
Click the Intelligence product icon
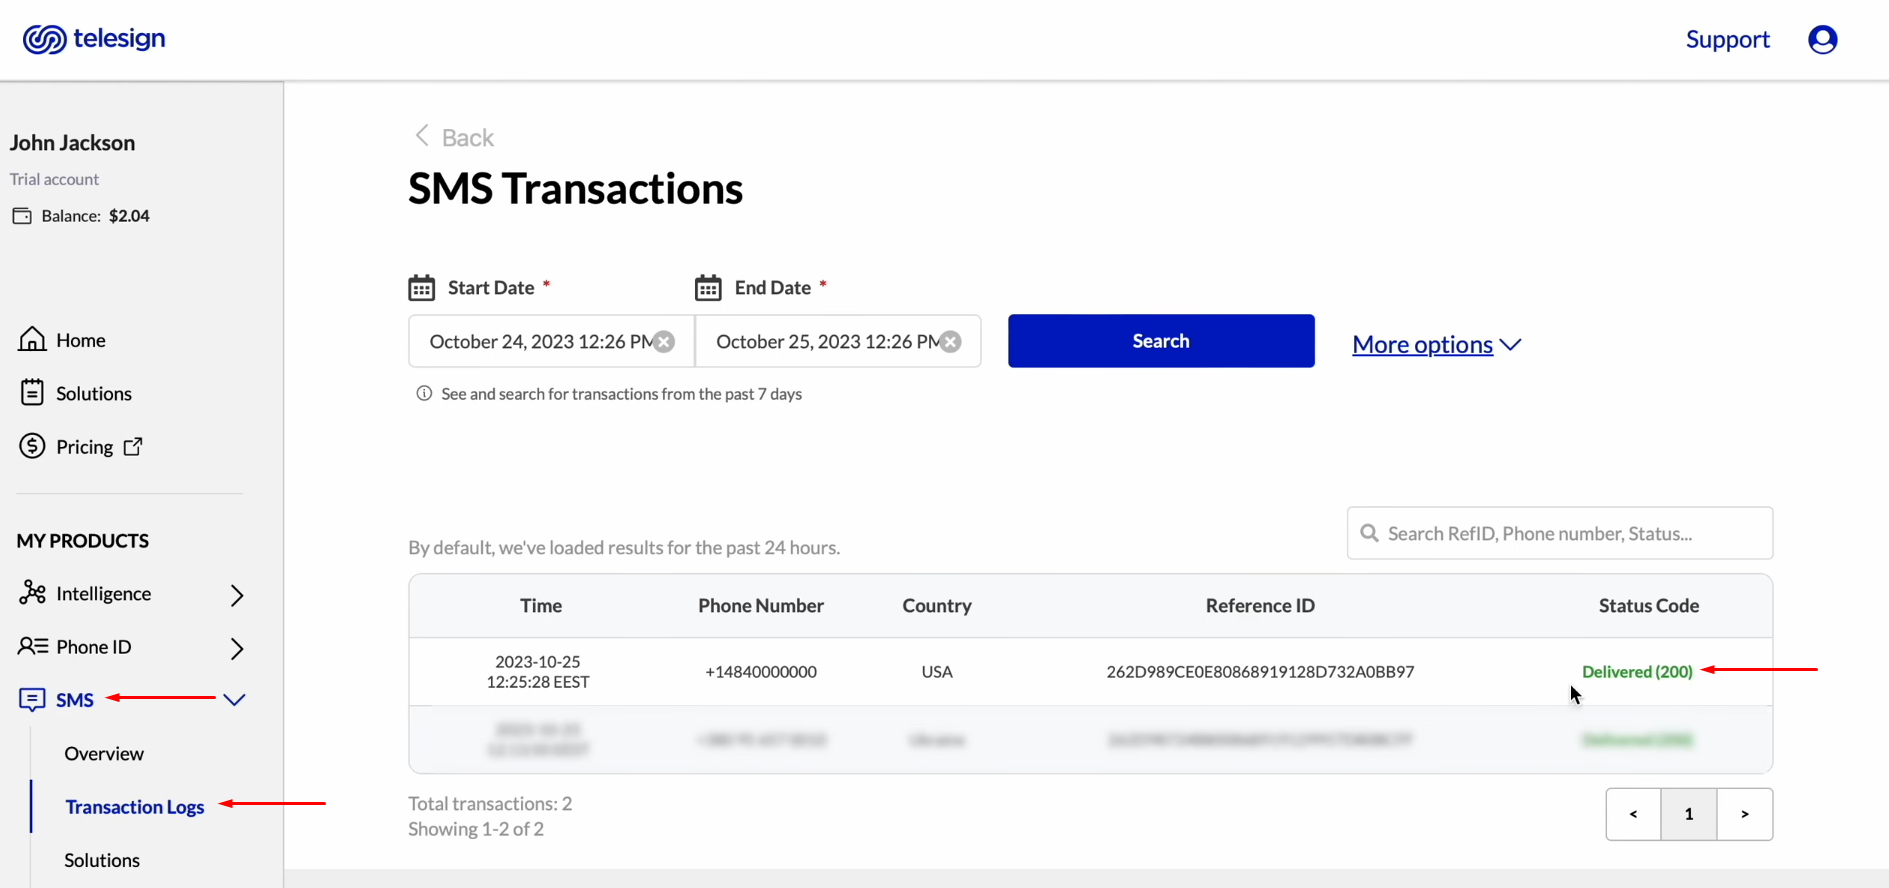(x=32, y=593)
